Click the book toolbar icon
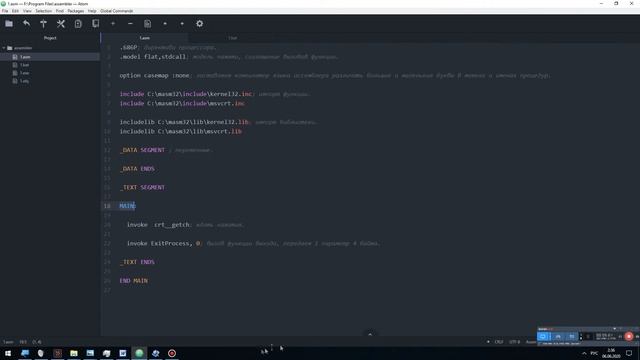 96,24
